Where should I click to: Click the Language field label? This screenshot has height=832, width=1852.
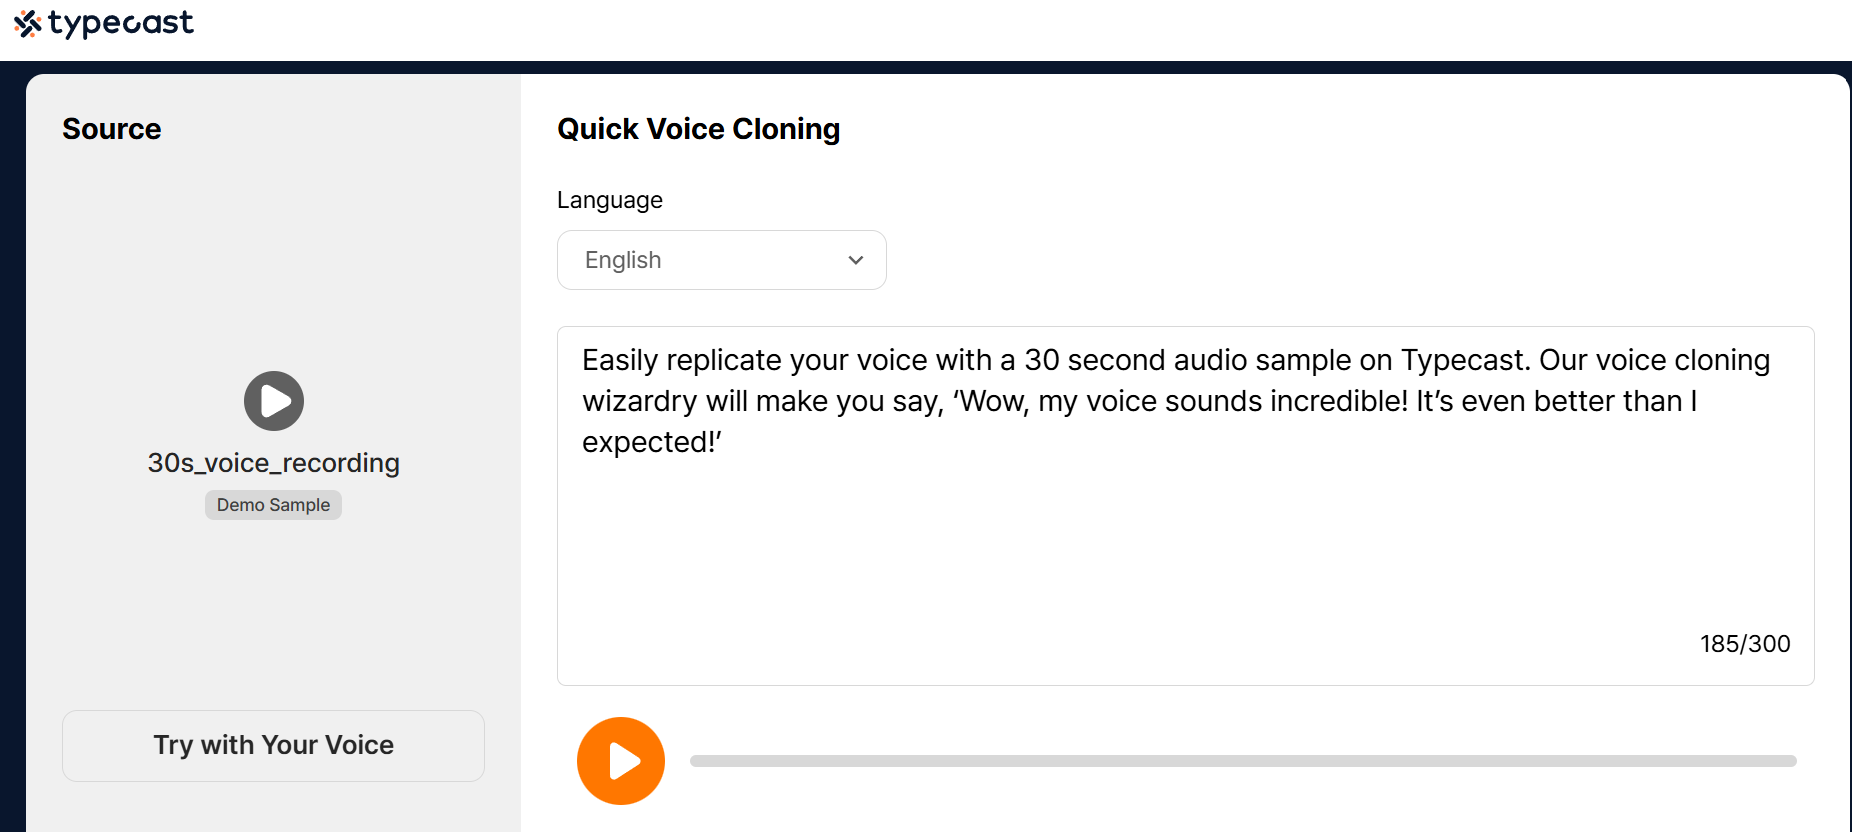point(609,200)
